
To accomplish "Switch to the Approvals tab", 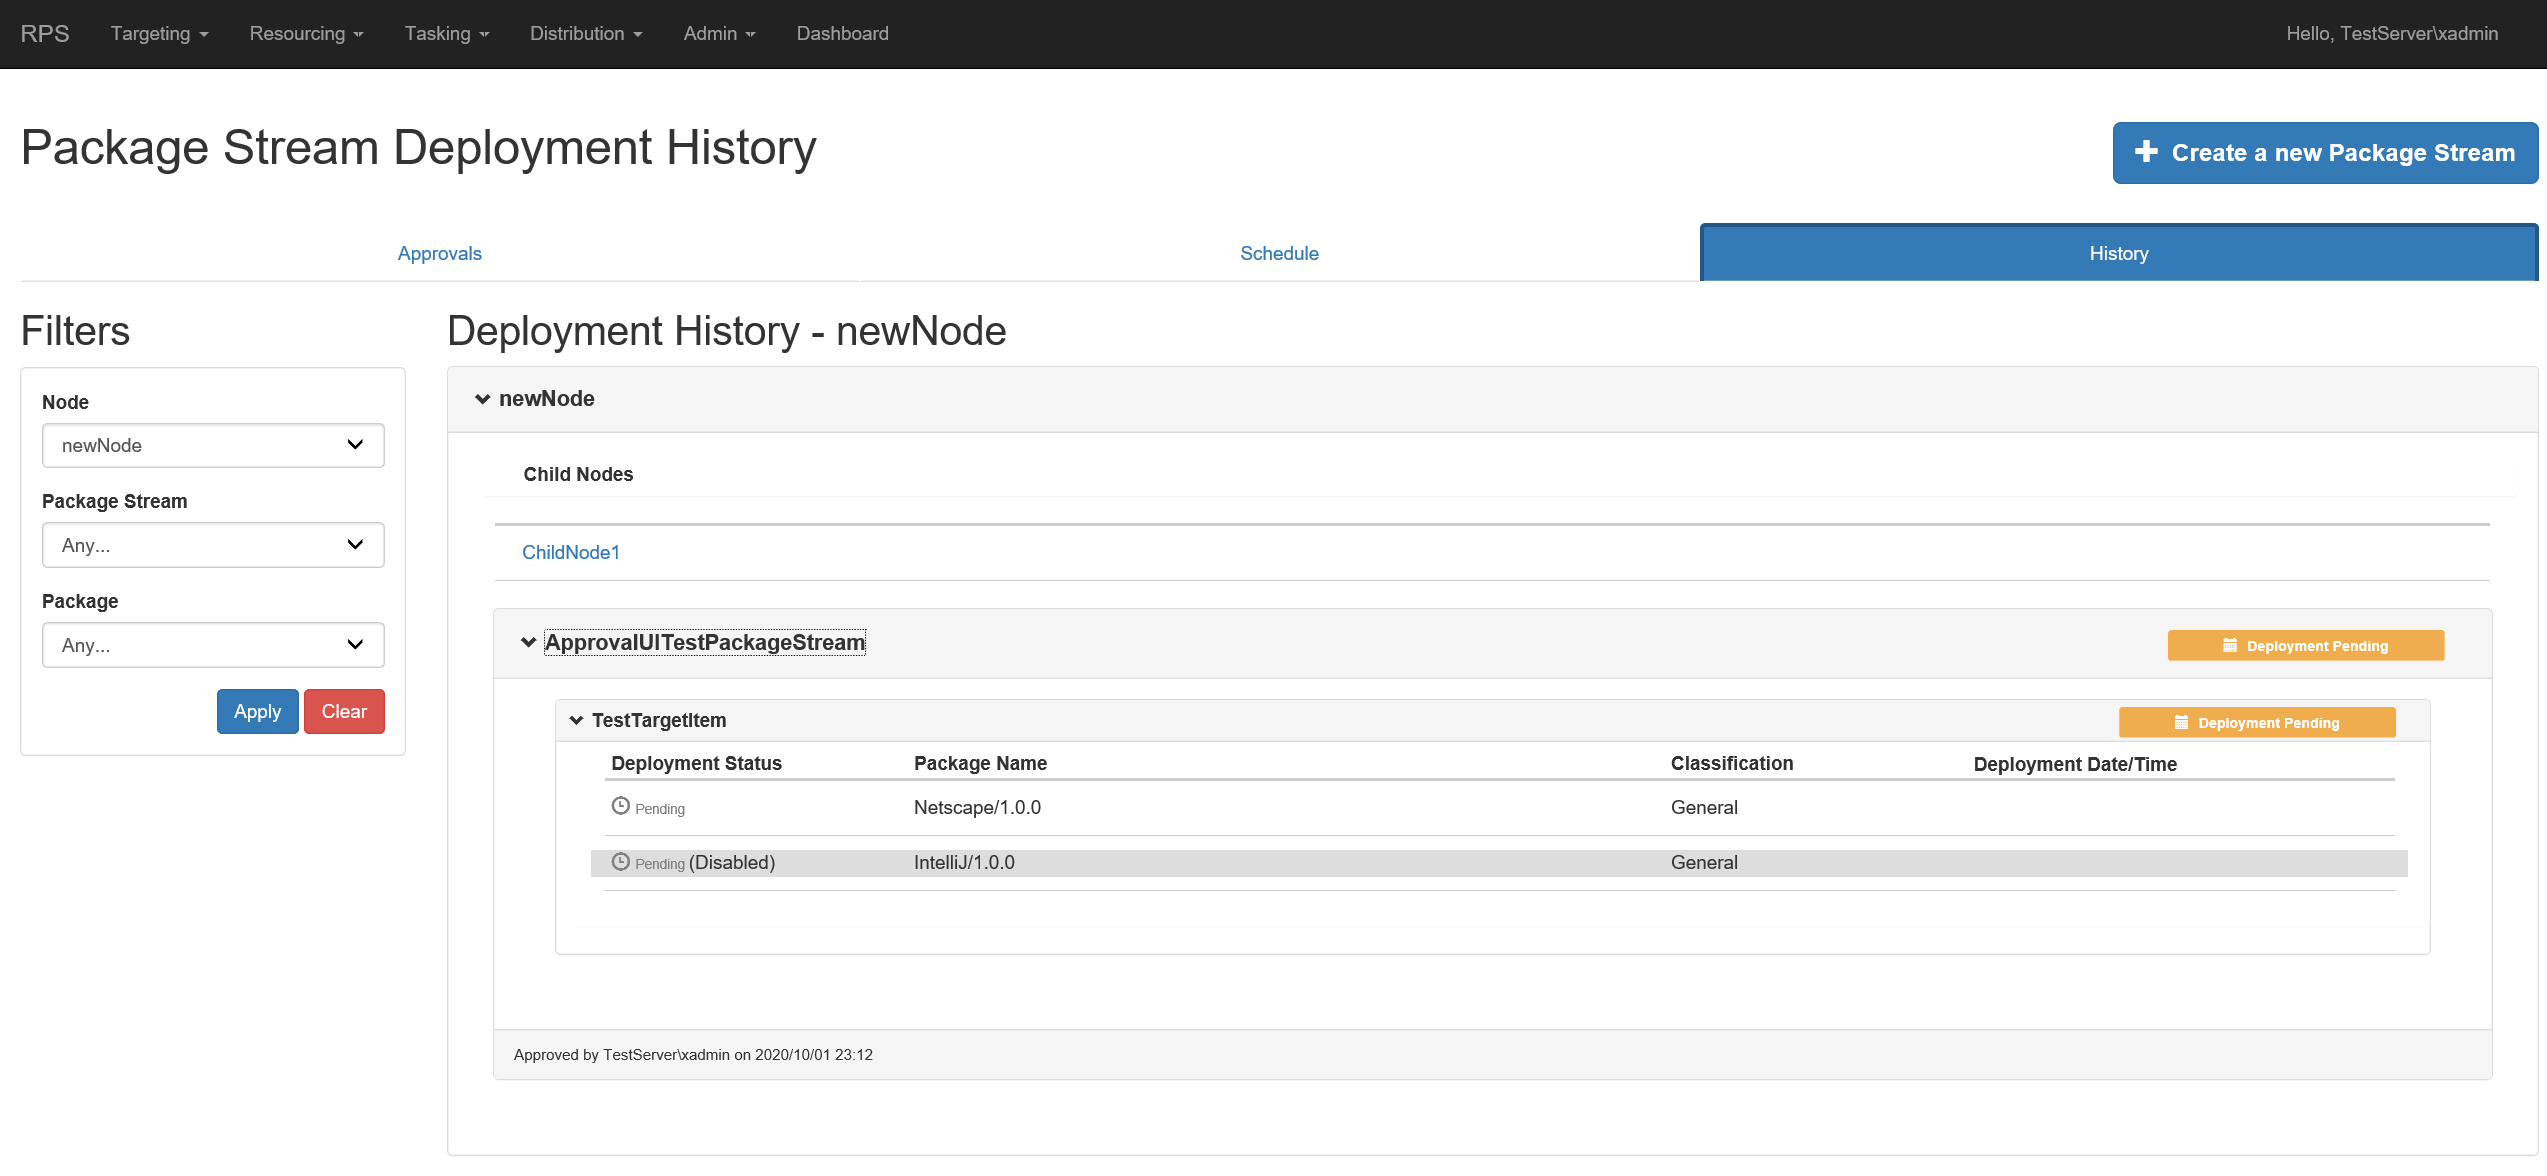I will pyautogui.click(x=439, y=253).
